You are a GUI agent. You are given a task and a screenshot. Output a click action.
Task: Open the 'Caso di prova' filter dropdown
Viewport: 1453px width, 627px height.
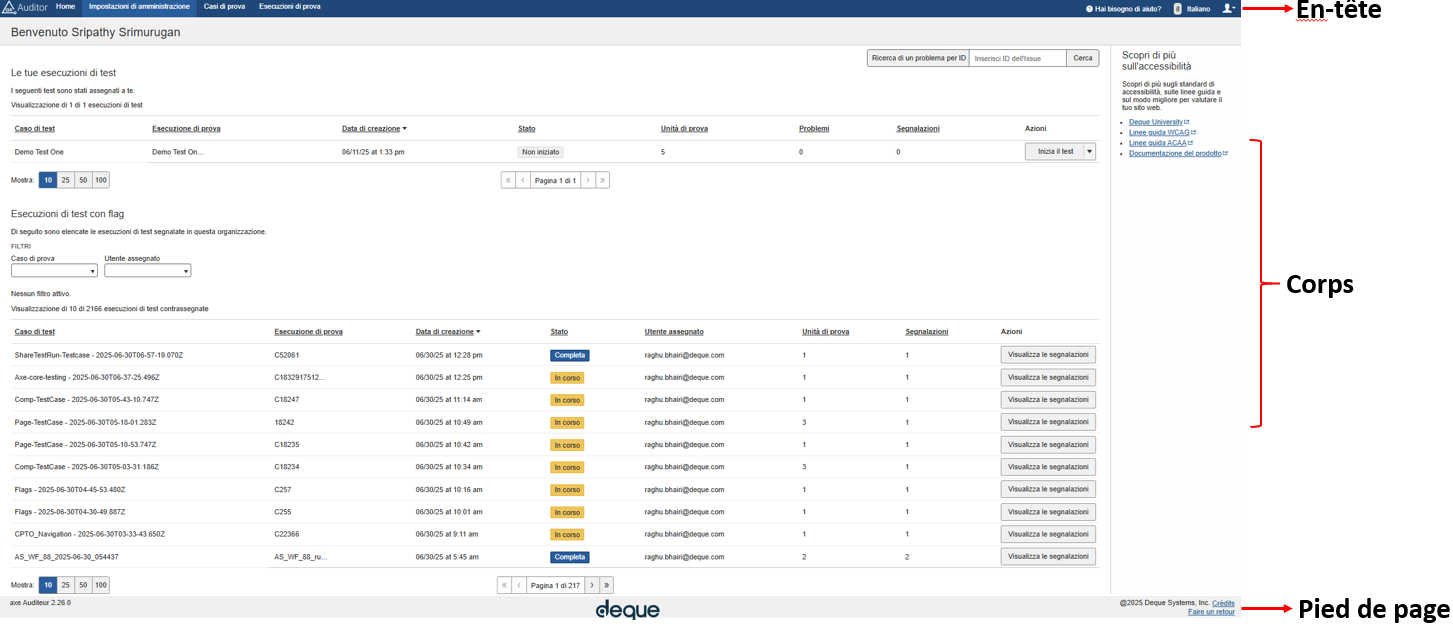pos(54,270)
